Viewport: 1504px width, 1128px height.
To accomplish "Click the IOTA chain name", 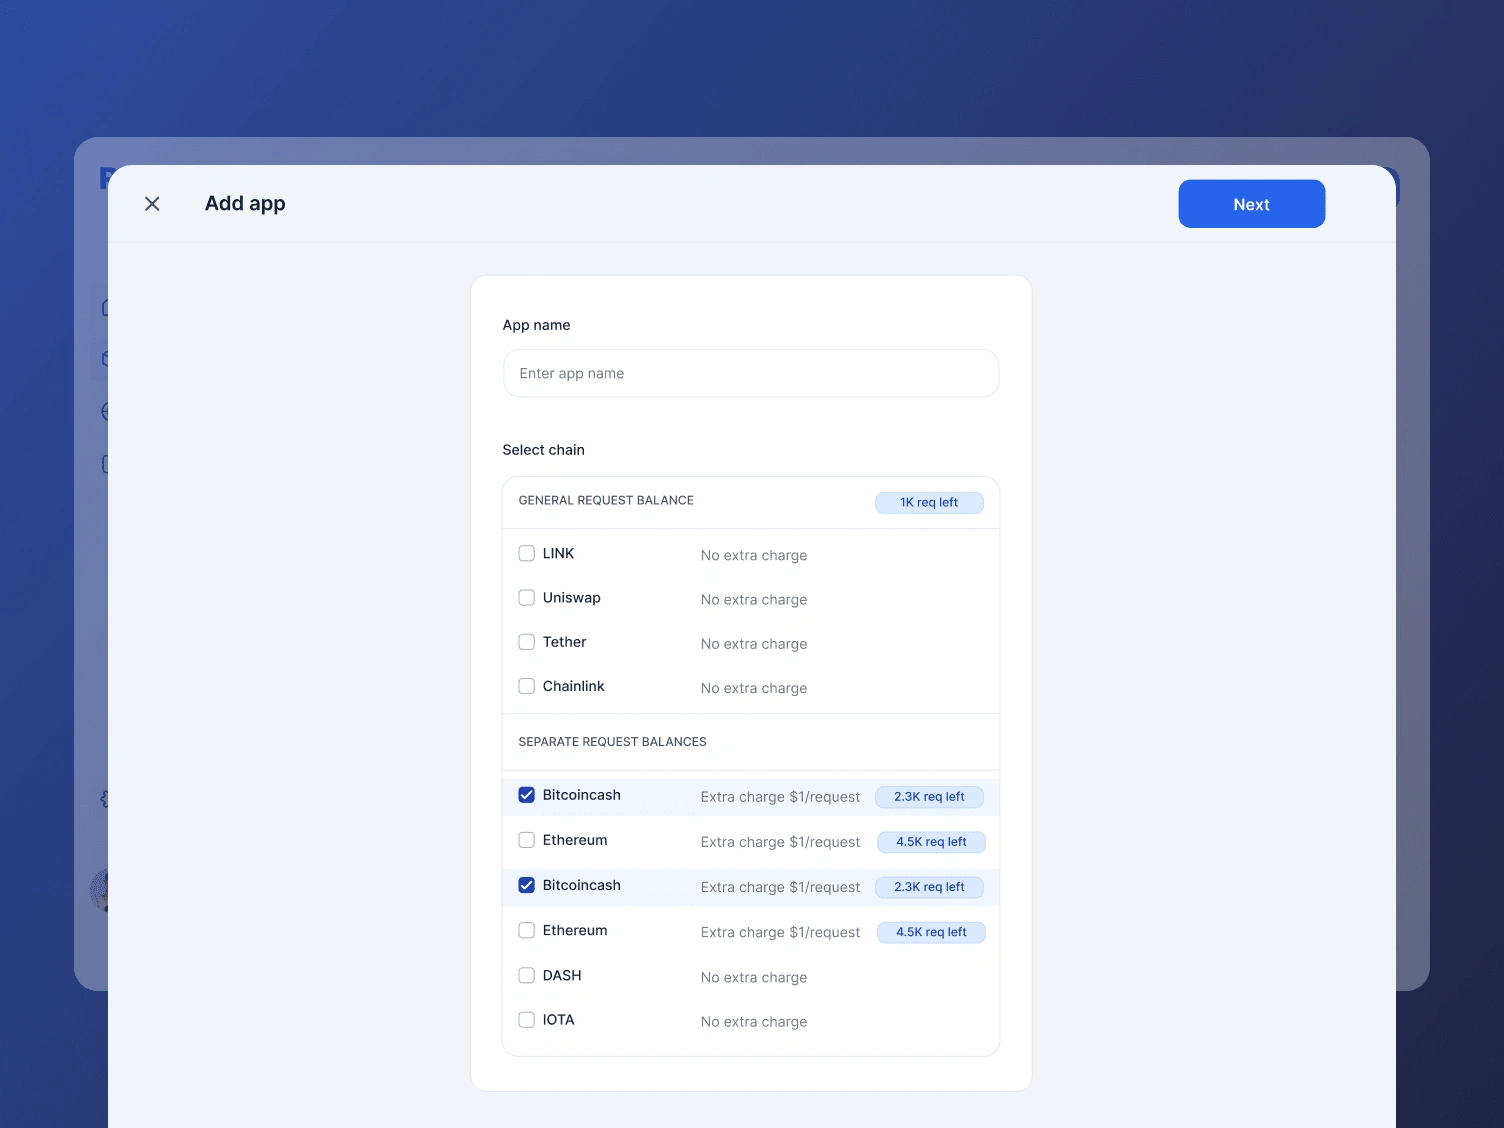I will pyautogui.click(x=558, y=1020).
